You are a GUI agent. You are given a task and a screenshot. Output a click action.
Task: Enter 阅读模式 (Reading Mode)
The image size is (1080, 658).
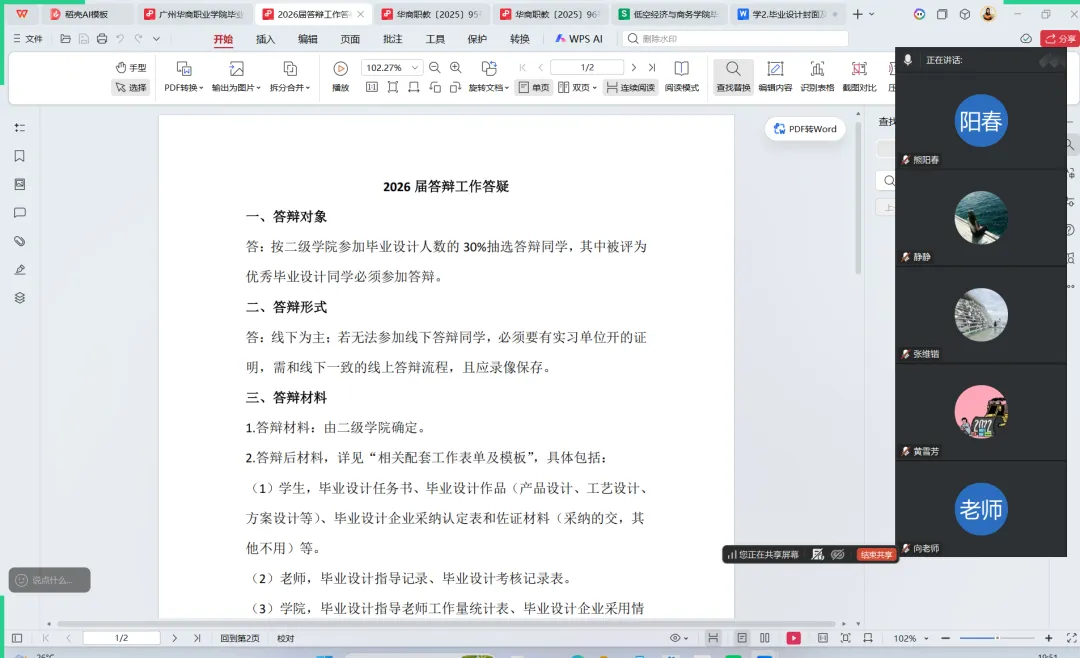pos(682,87)
